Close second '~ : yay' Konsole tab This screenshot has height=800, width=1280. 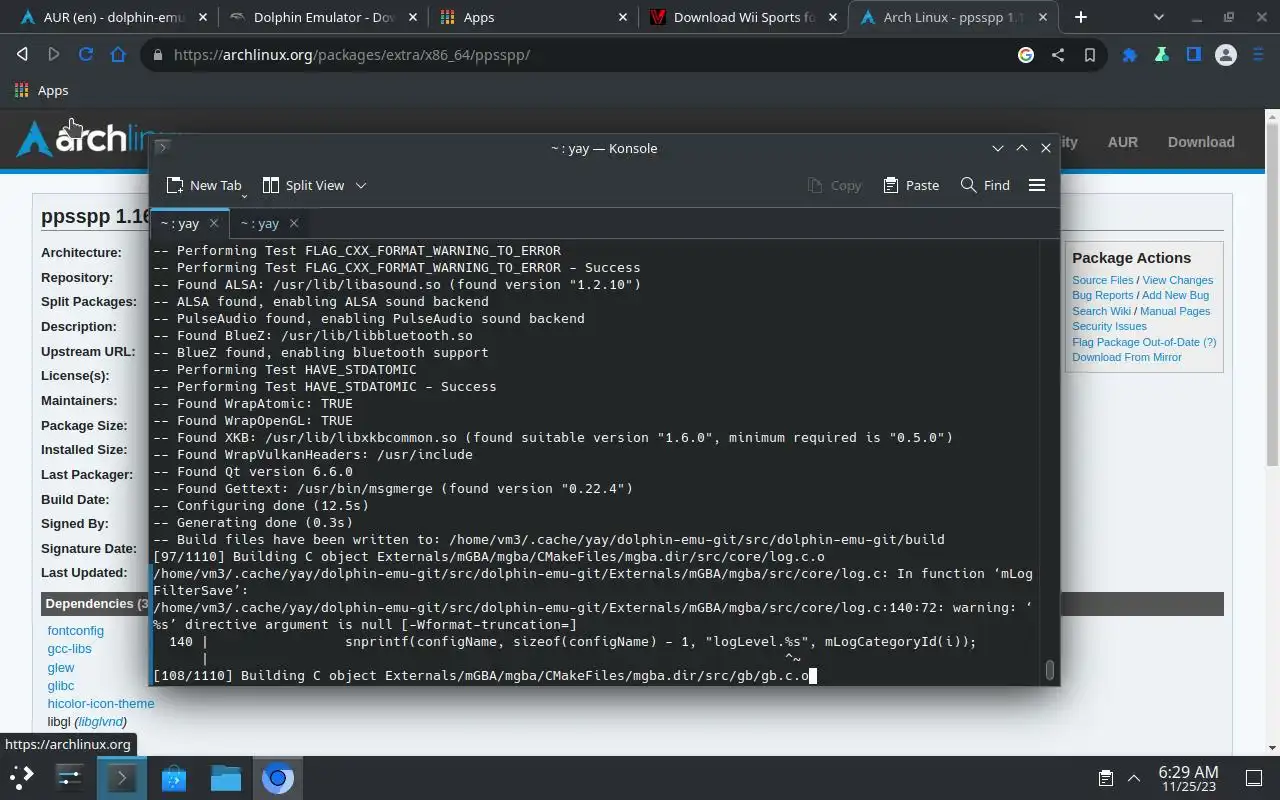tap(294, 223)
